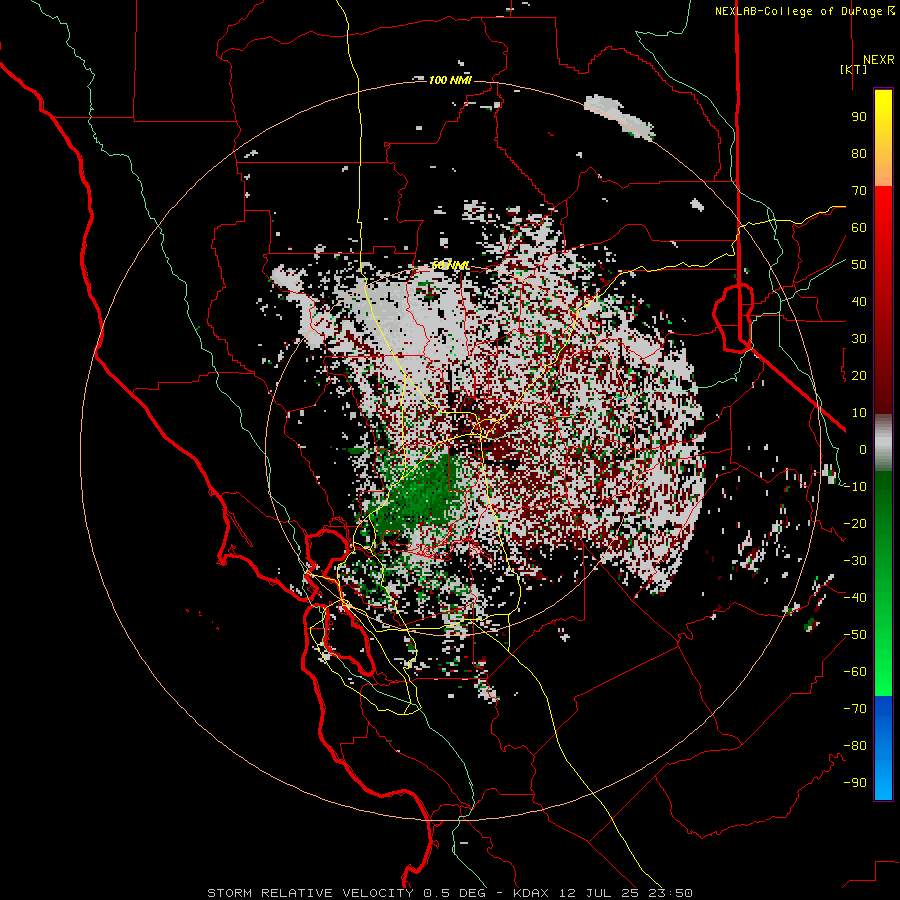Click the Storm Relative Velocity caption at bottom
900x900 pixels.
point(449,893)
